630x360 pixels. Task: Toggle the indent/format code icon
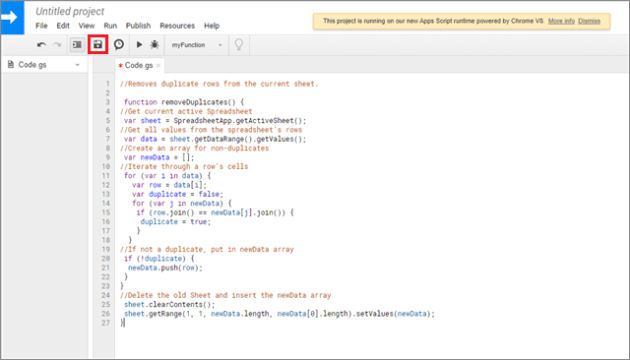[77, 45]
